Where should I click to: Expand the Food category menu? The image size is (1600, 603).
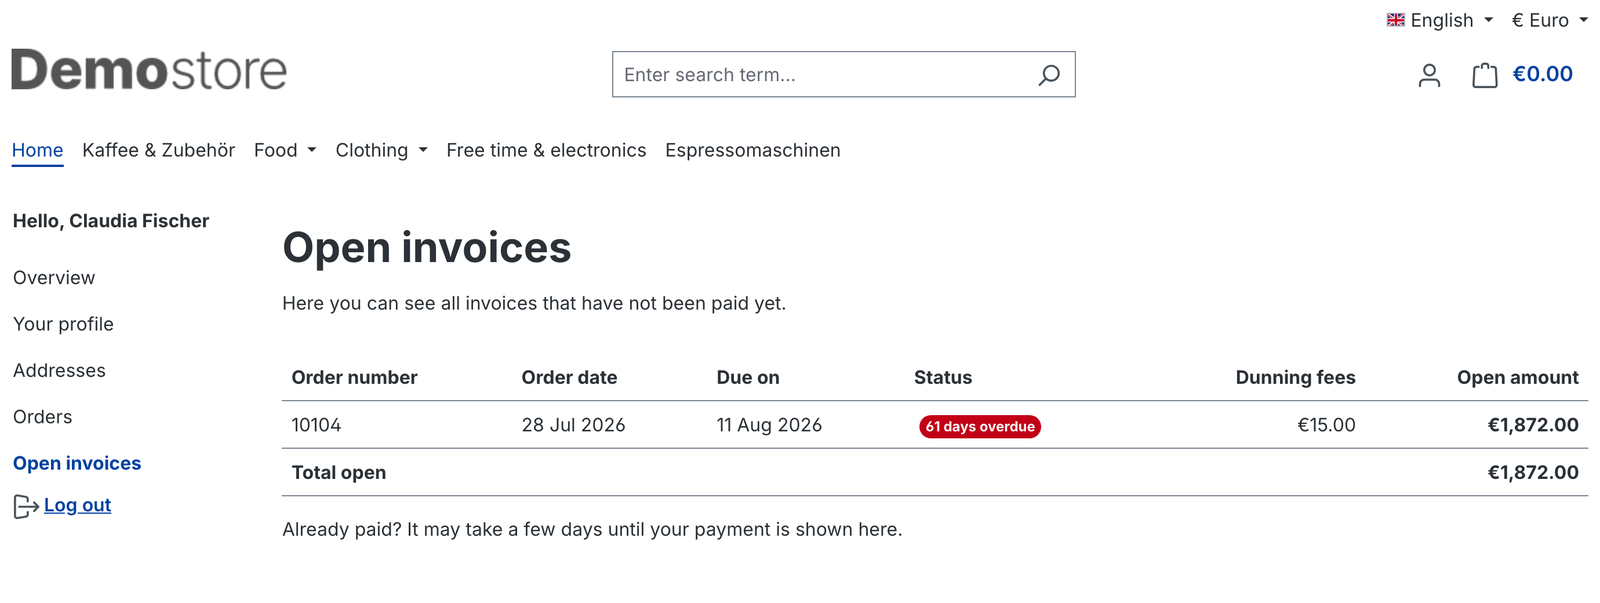[x=285, y=150]
